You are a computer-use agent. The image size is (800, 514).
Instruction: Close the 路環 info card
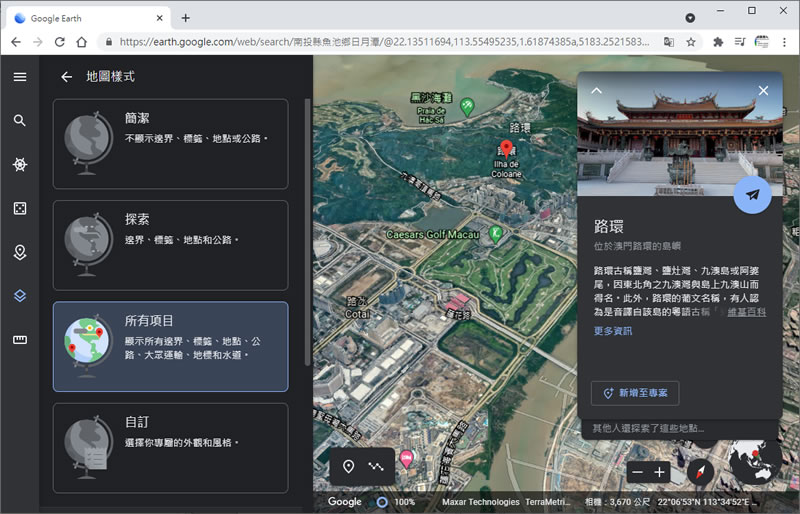pos(763,91)
